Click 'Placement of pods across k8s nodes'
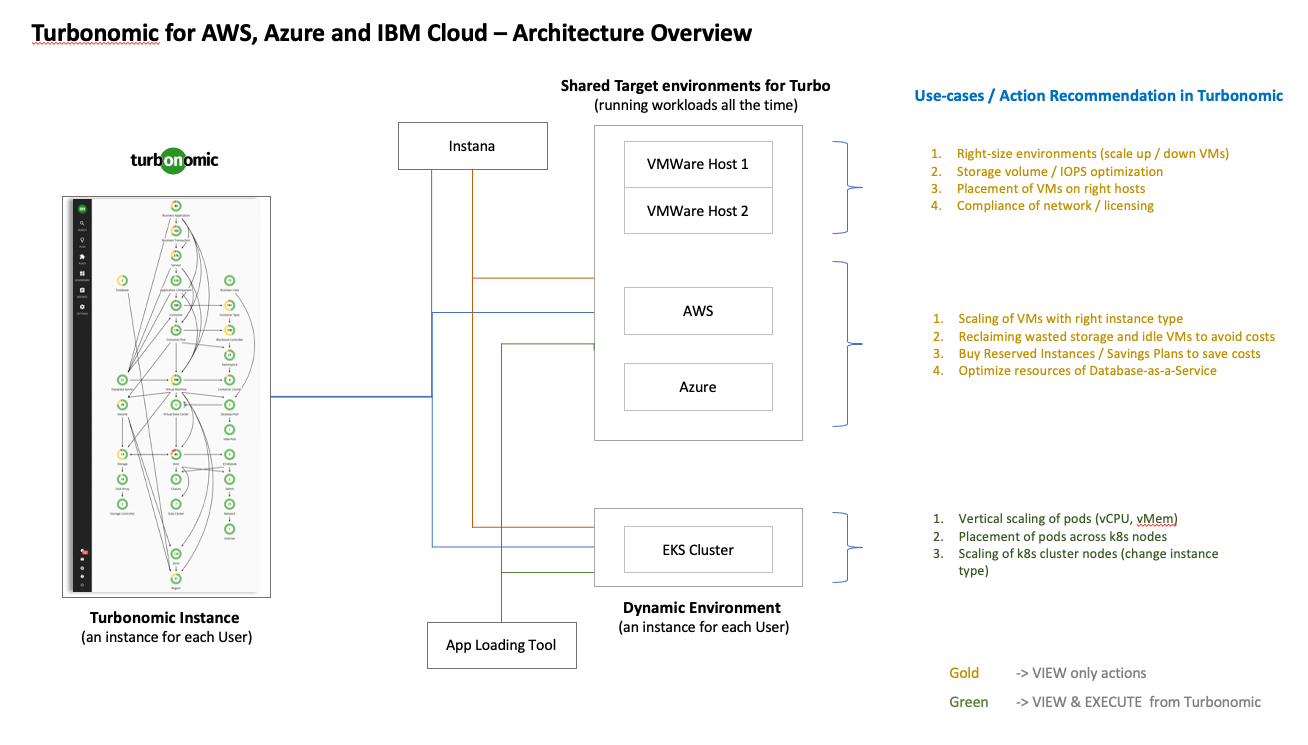Viewport: 1308px width, 745px height. click(1062, 536)
